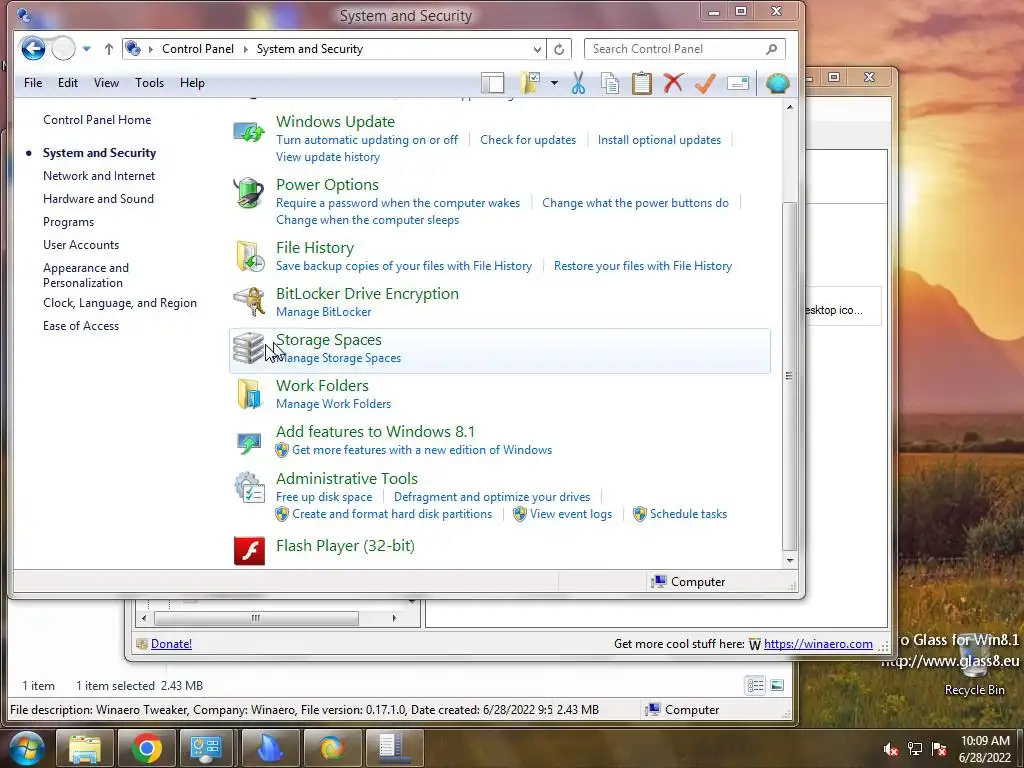Image resolution: width=1024 pixels, height=768 pixels.
Task: Open the Flash Player red icon
Action: [249, 551]
